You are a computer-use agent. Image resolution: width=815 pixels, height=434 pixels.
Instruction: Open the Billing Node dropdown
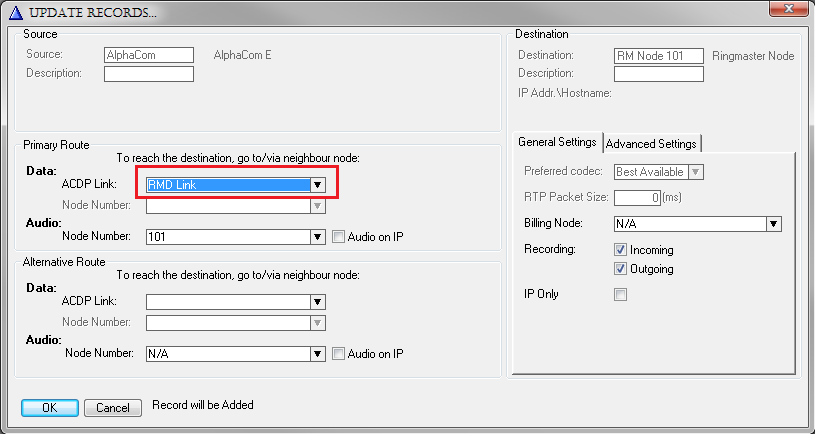point(773,224)
